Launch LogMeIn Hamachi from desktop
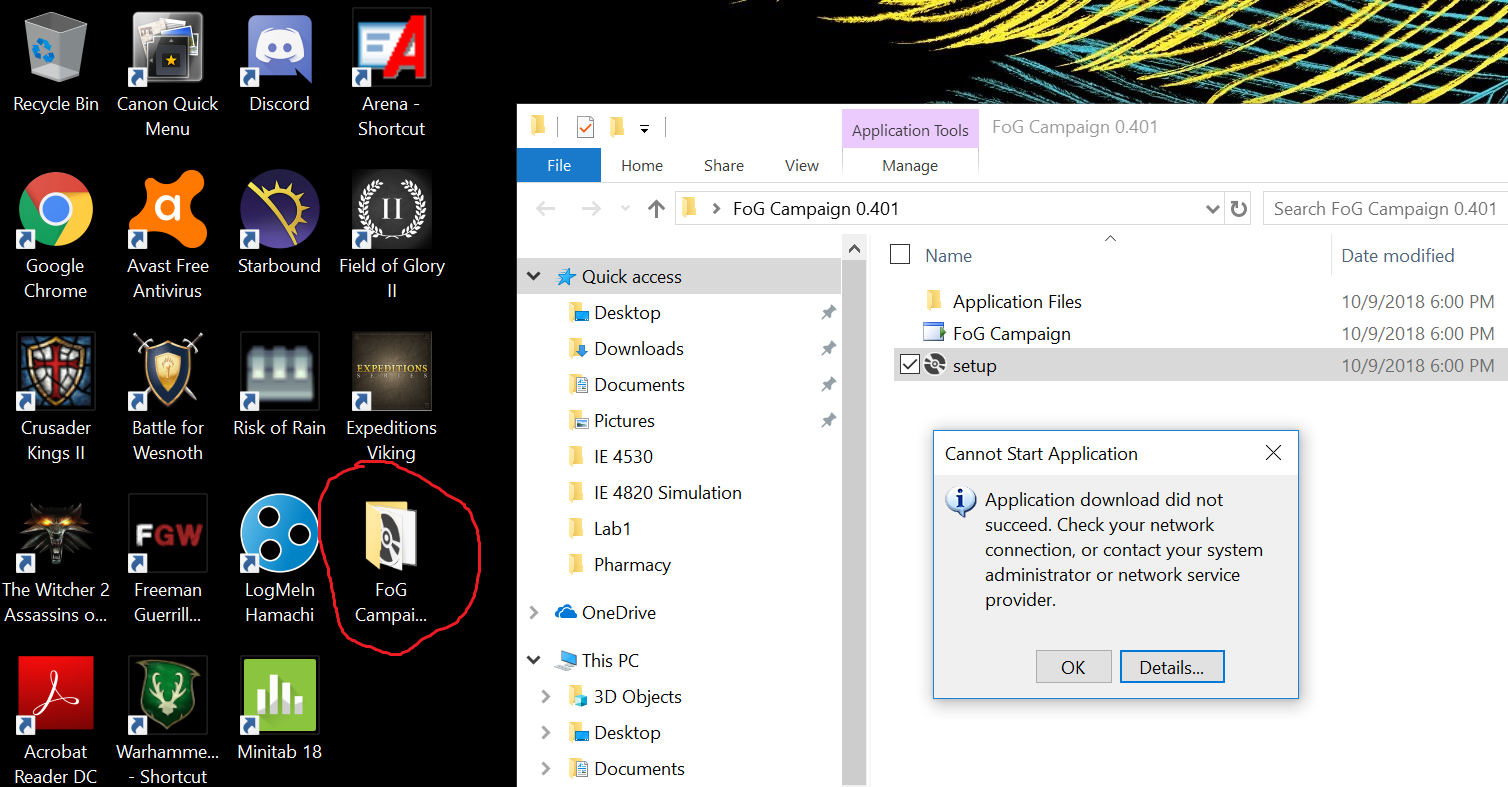This screenshot has width=1508, height=787. [280, 560]
